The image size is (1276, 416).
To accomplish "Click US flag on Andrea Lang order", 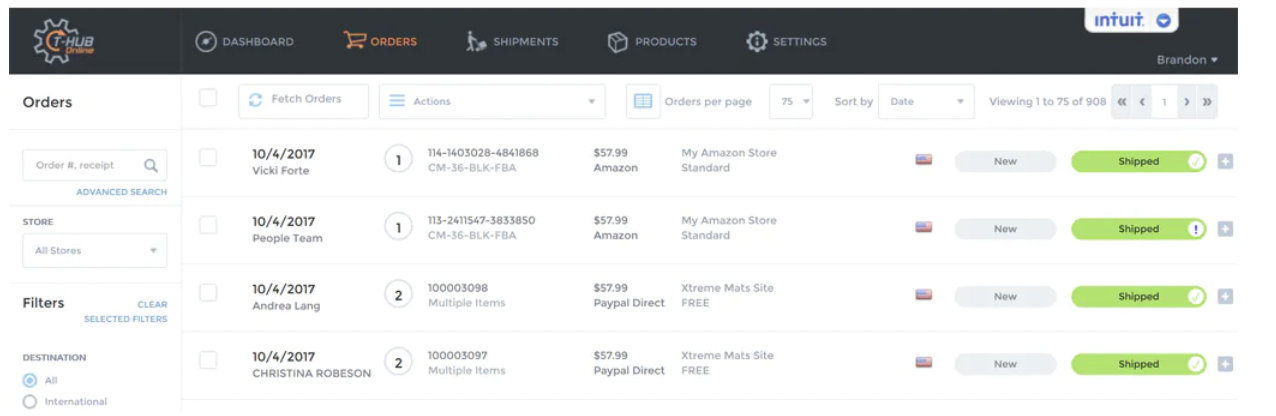I will (924, 295).
